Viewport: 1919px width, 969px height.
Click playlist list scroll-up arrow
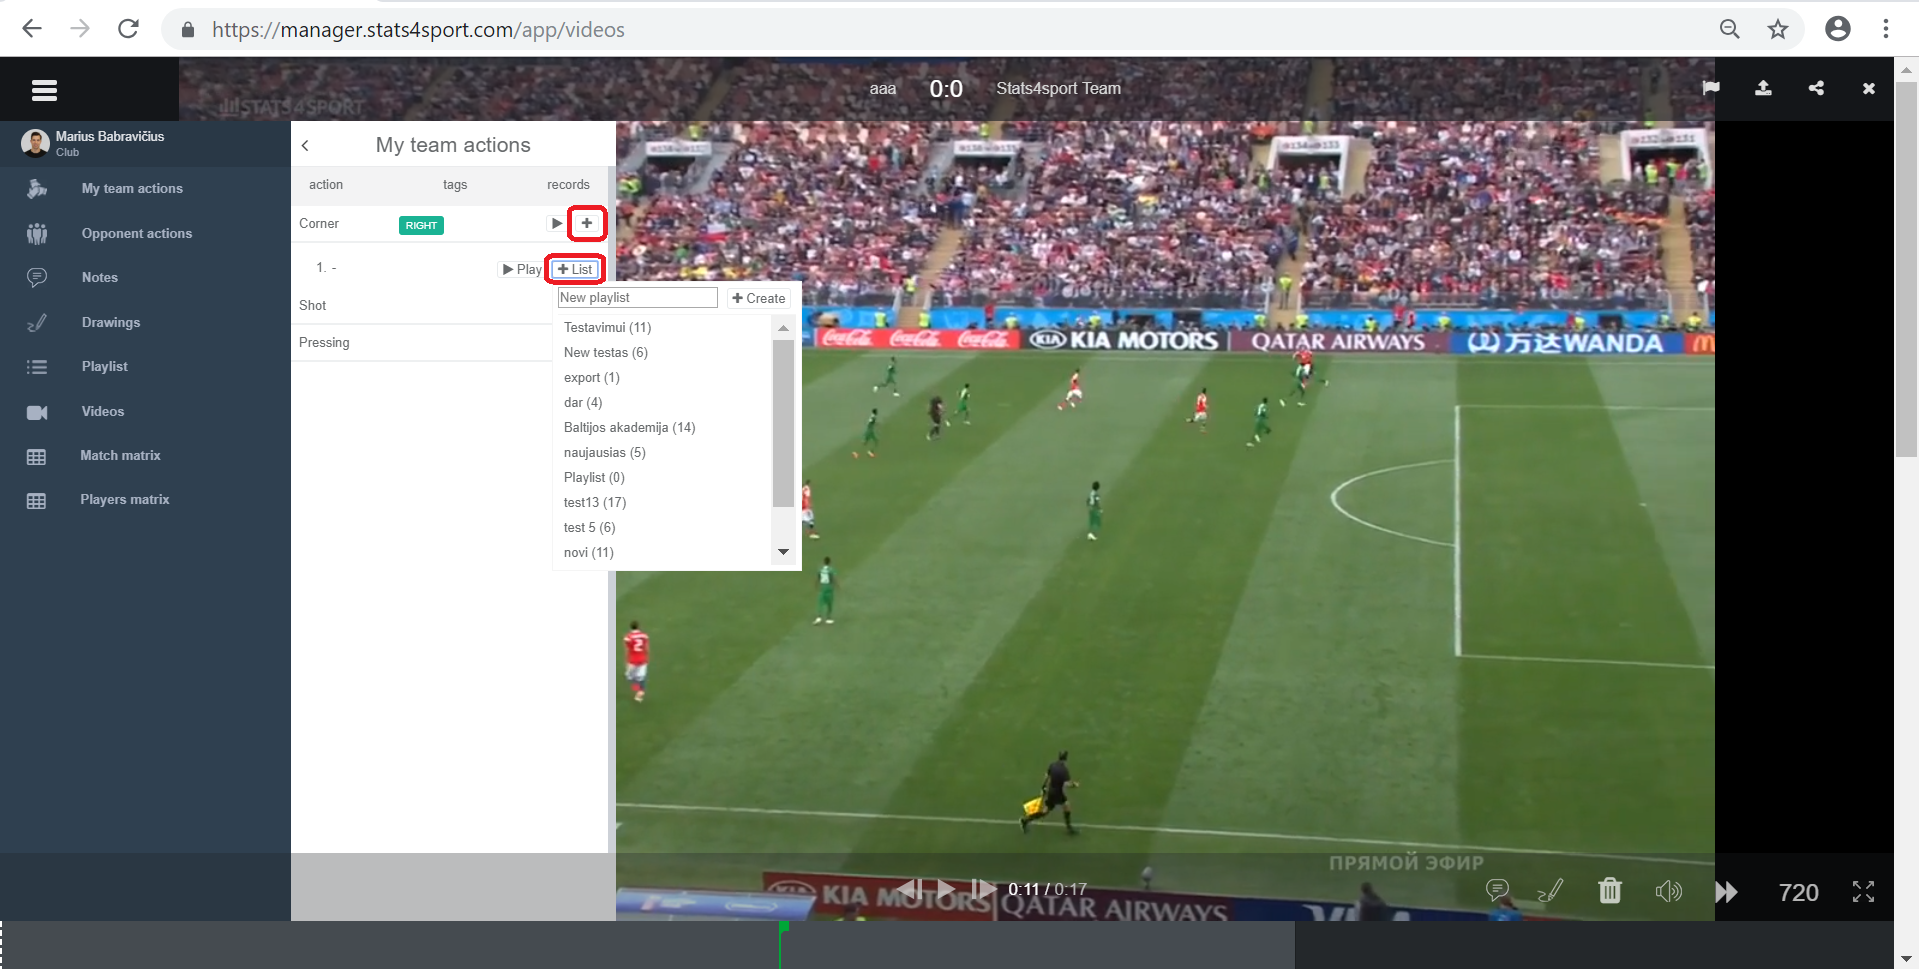coord(783,328)
